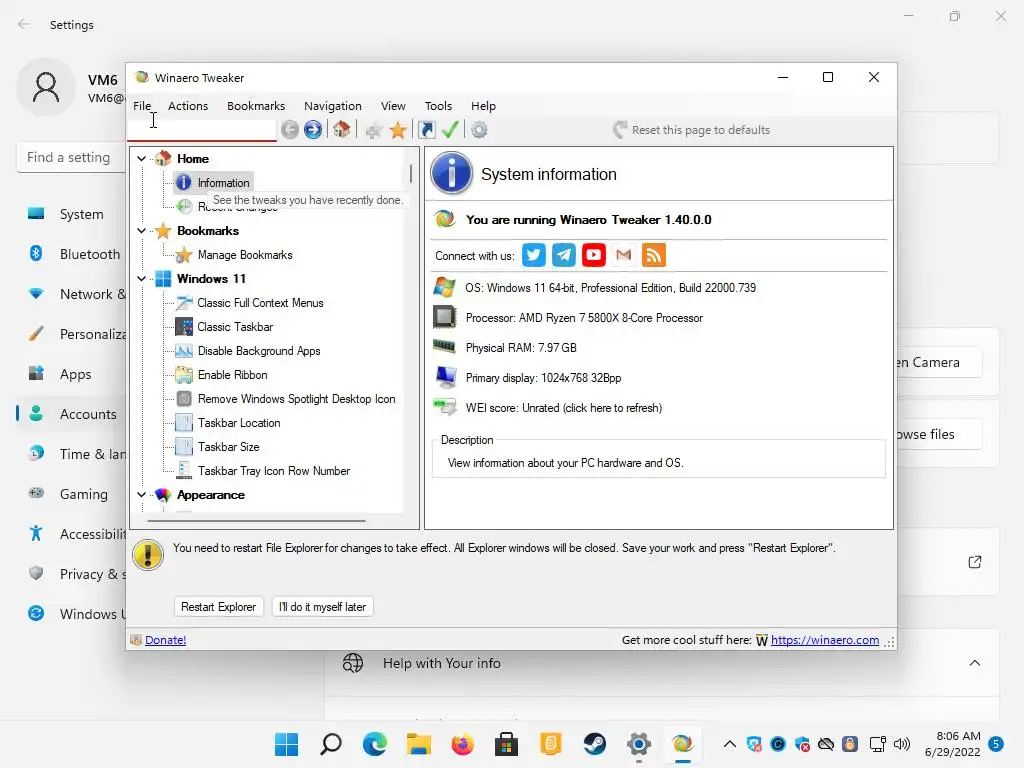The height and width of the screenshot is (768, 1024).
Task: Collapse Help with Your info section
Action: click(x=974, y=663)
